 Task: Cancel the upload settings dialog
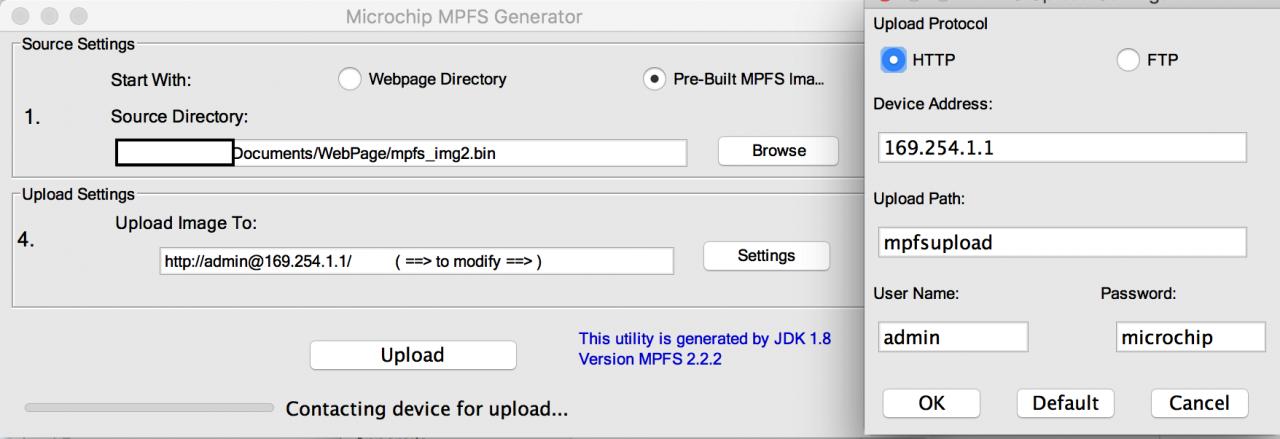coord(1199,403)
